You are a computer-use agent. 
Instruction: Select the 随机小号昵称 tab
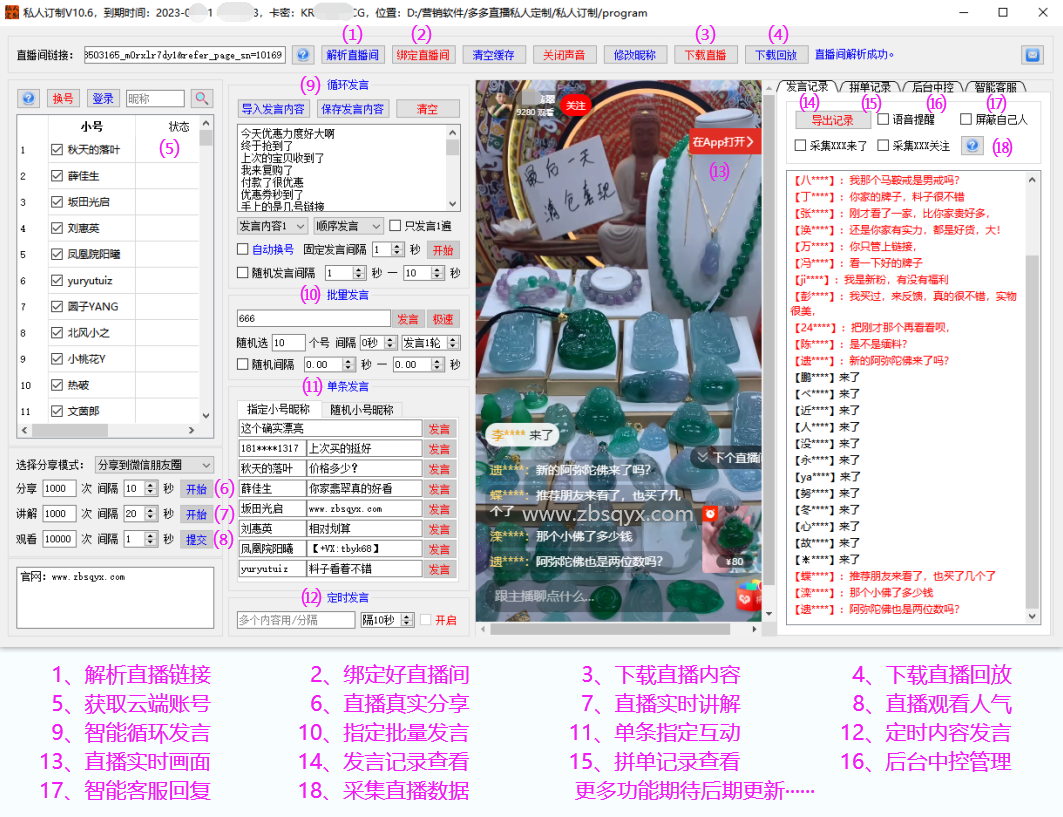pyautogui.click(x=361, y=409)
